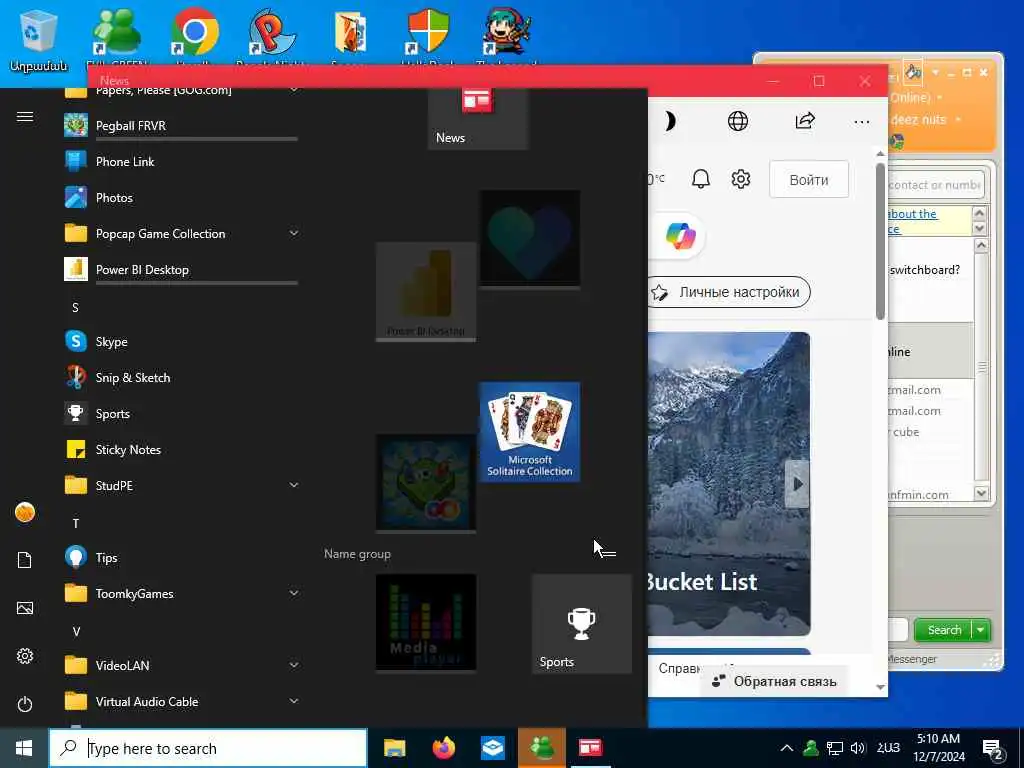
Task: Click Личные настройки personalization button
Action: coord(729,292)
